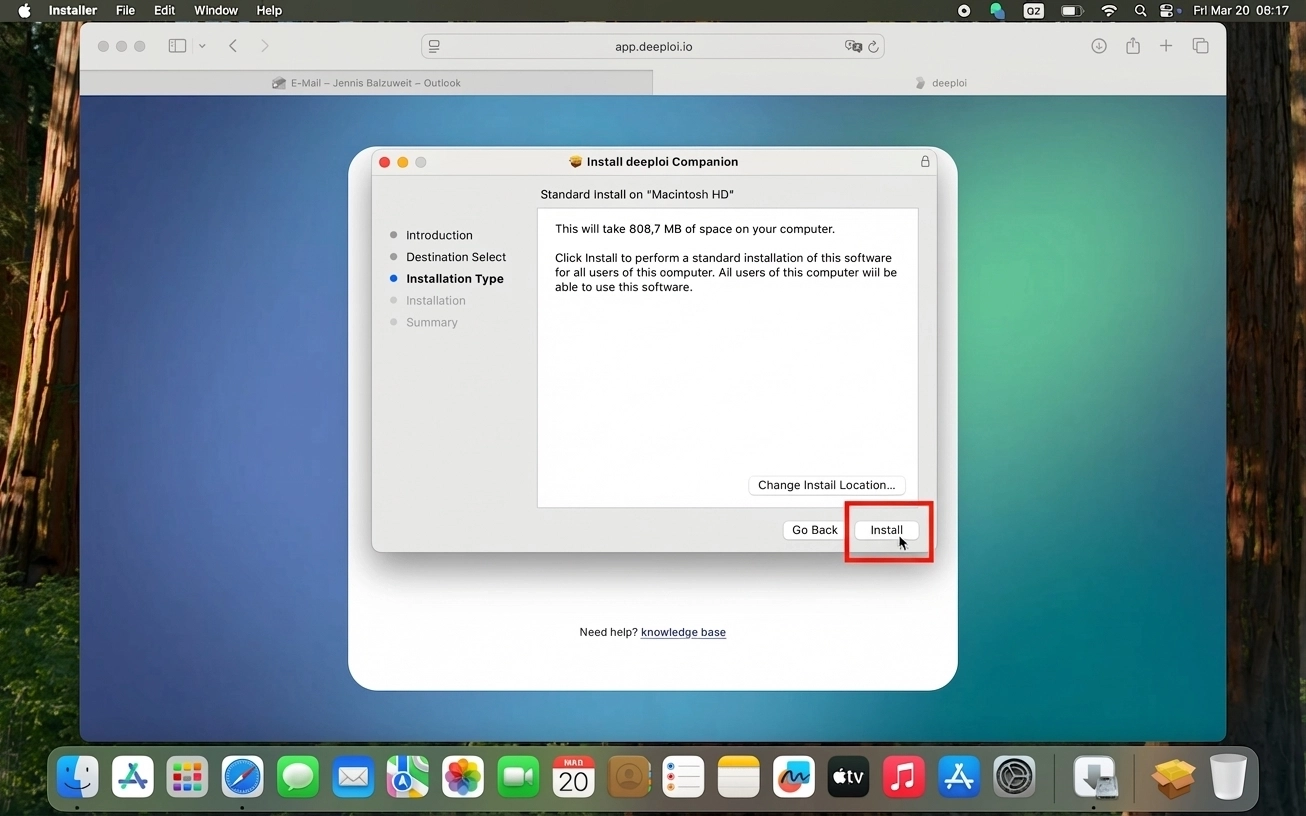The image size is (1306, 816).
Task: Open a new Safari tab
Action: tap(1166, 46)
